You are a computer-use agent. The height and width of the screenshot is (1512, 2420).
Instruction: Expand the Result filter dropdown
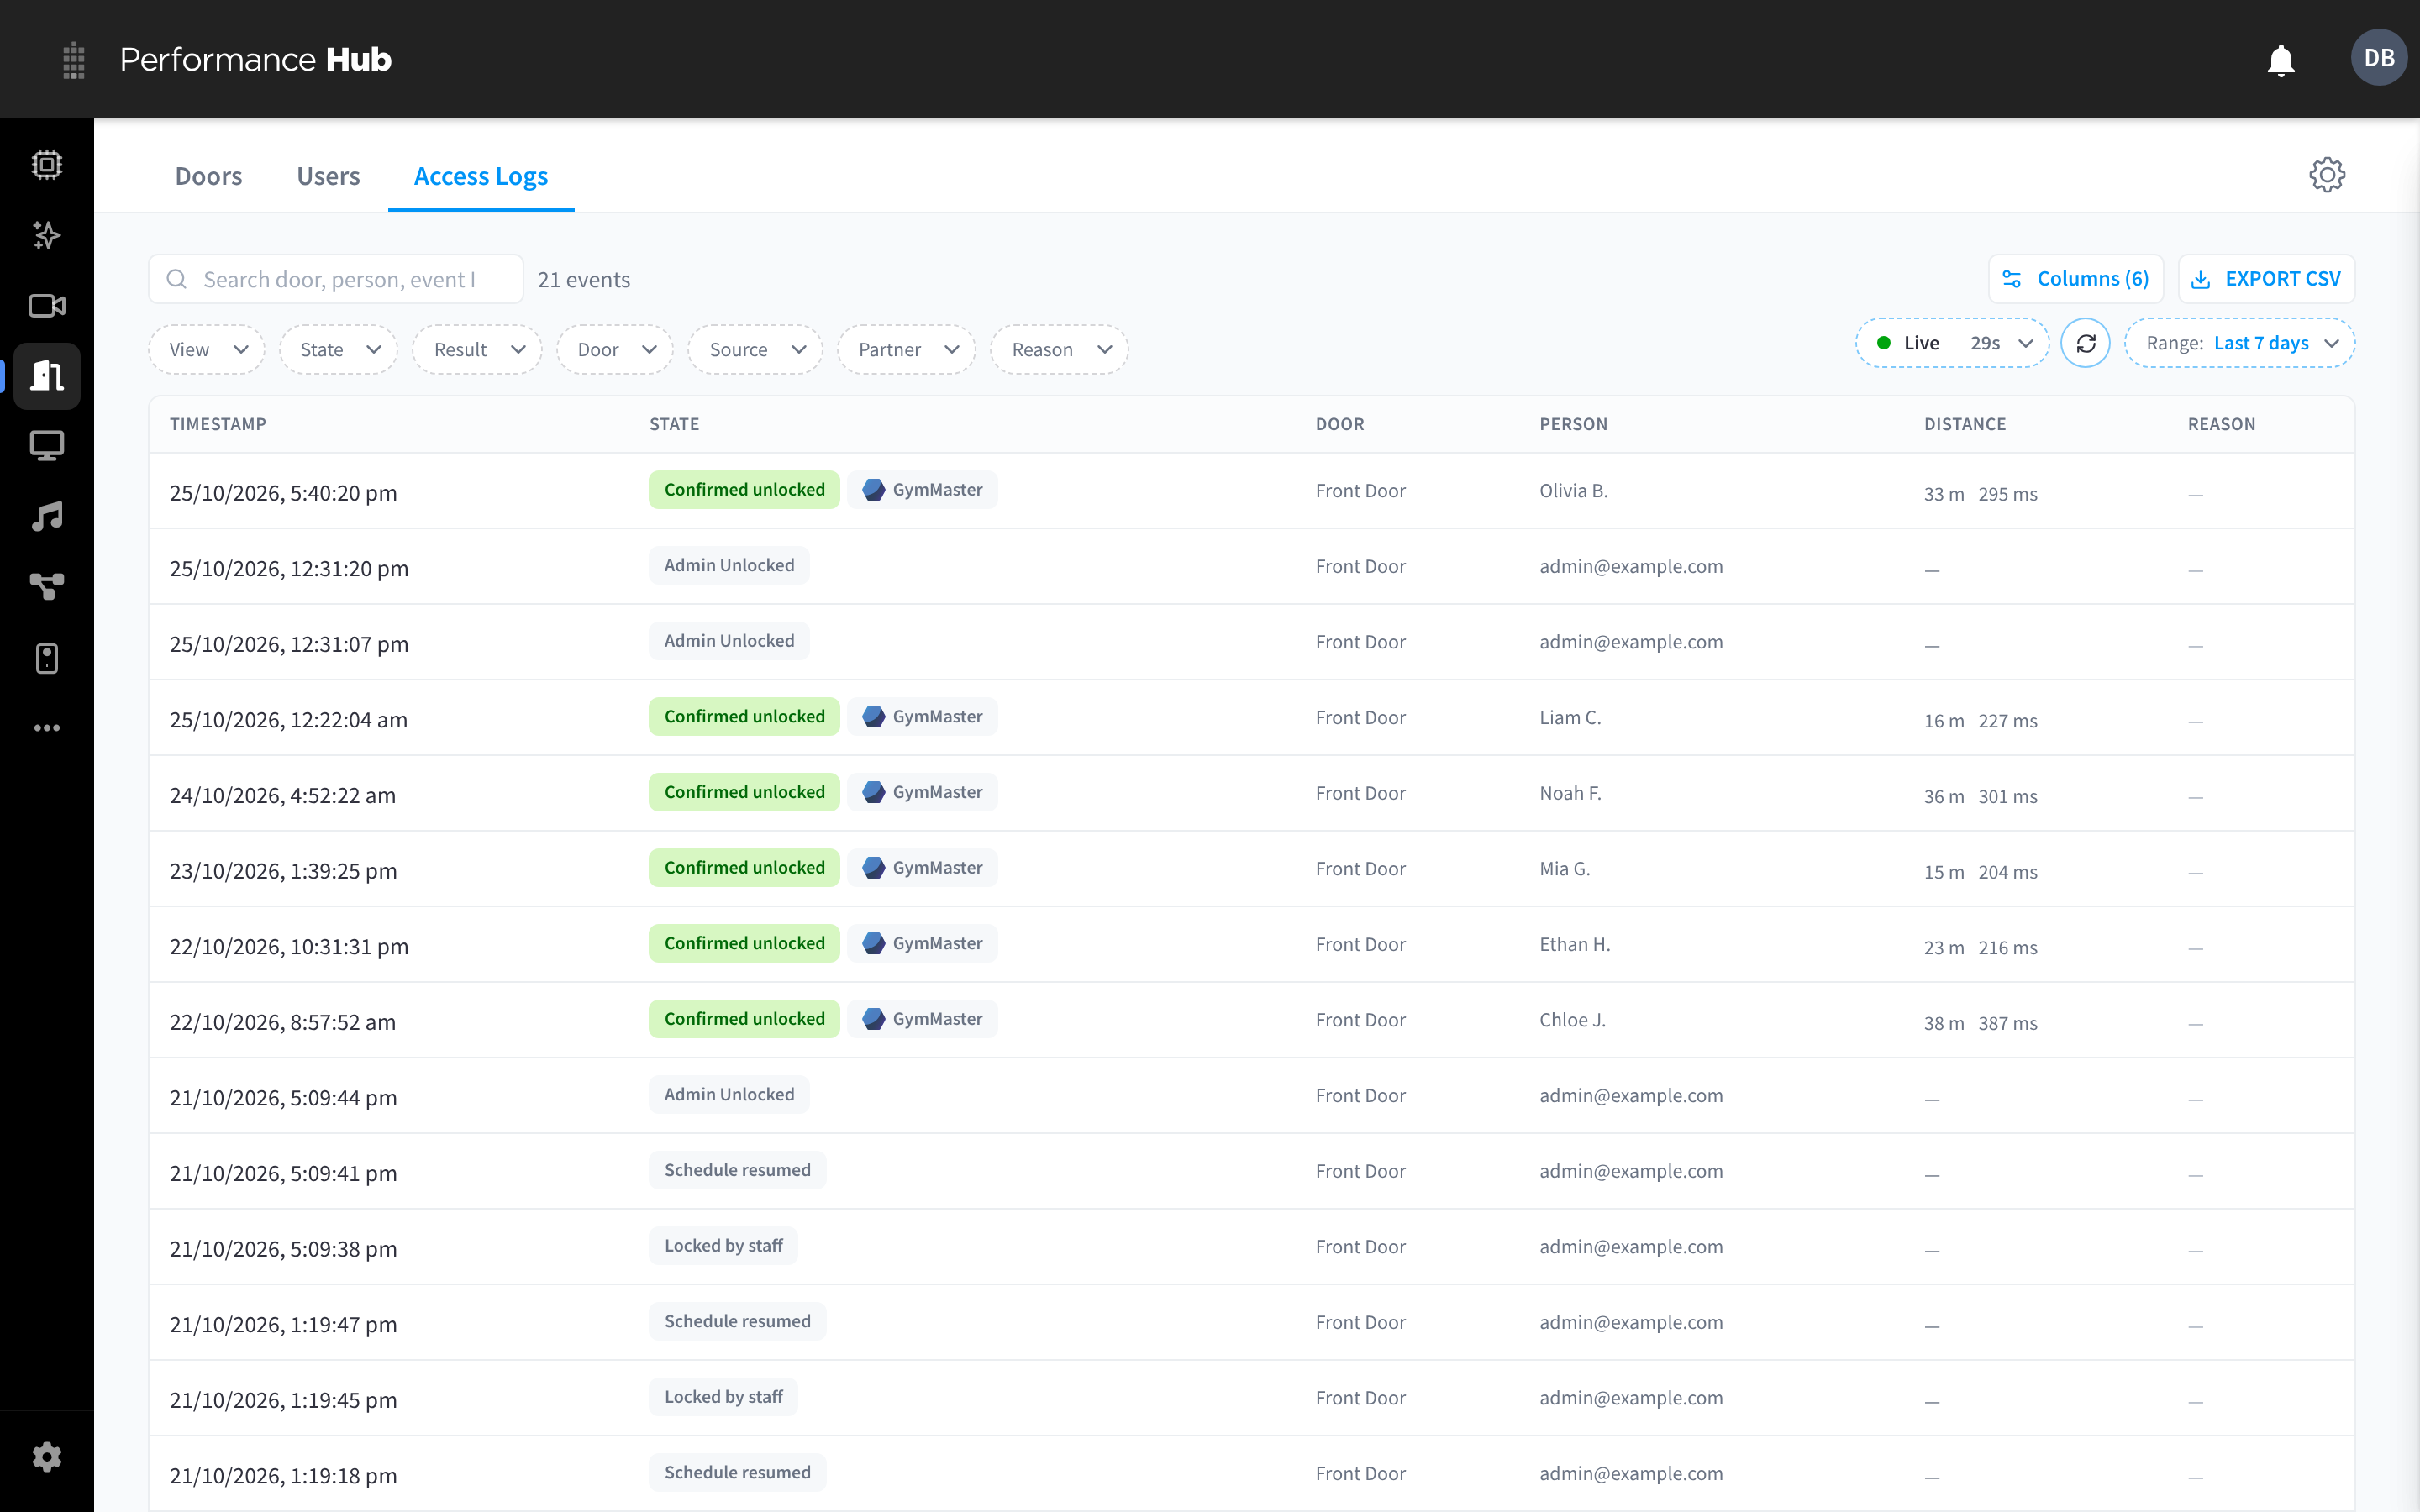(477, 350)
